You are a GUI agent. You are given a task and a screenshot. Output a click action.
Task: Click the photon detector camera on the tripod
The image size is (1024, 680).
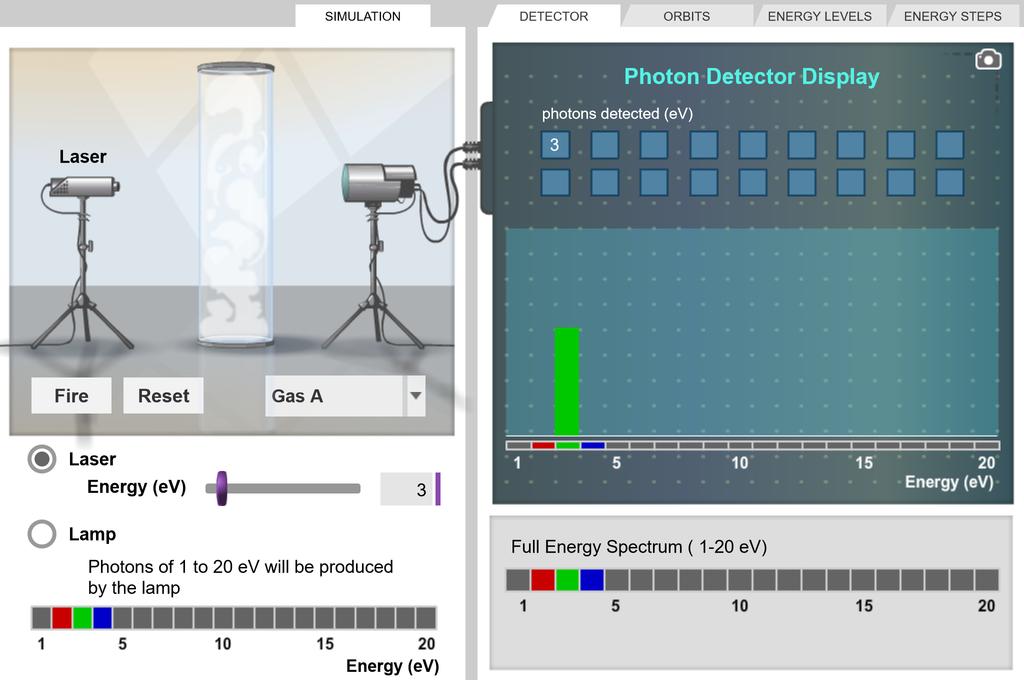click(380, 182)
